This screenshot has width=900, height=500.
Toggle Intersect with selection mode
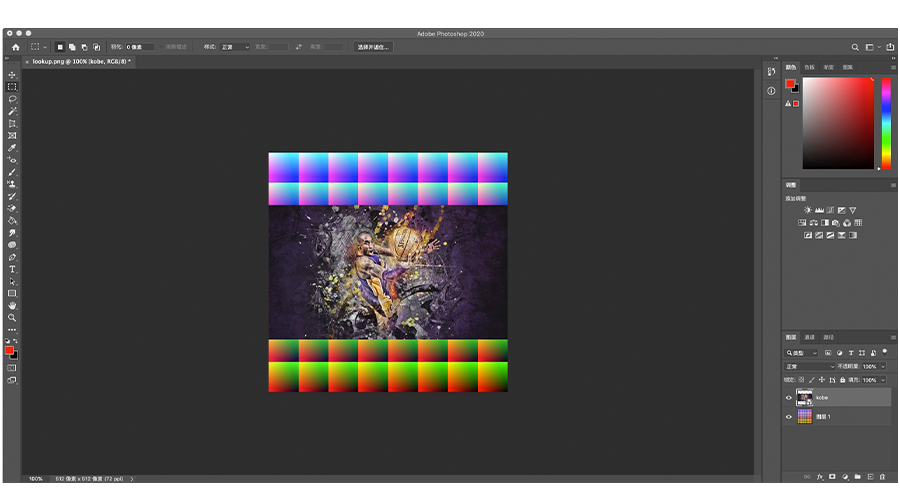tap(96, 47)
